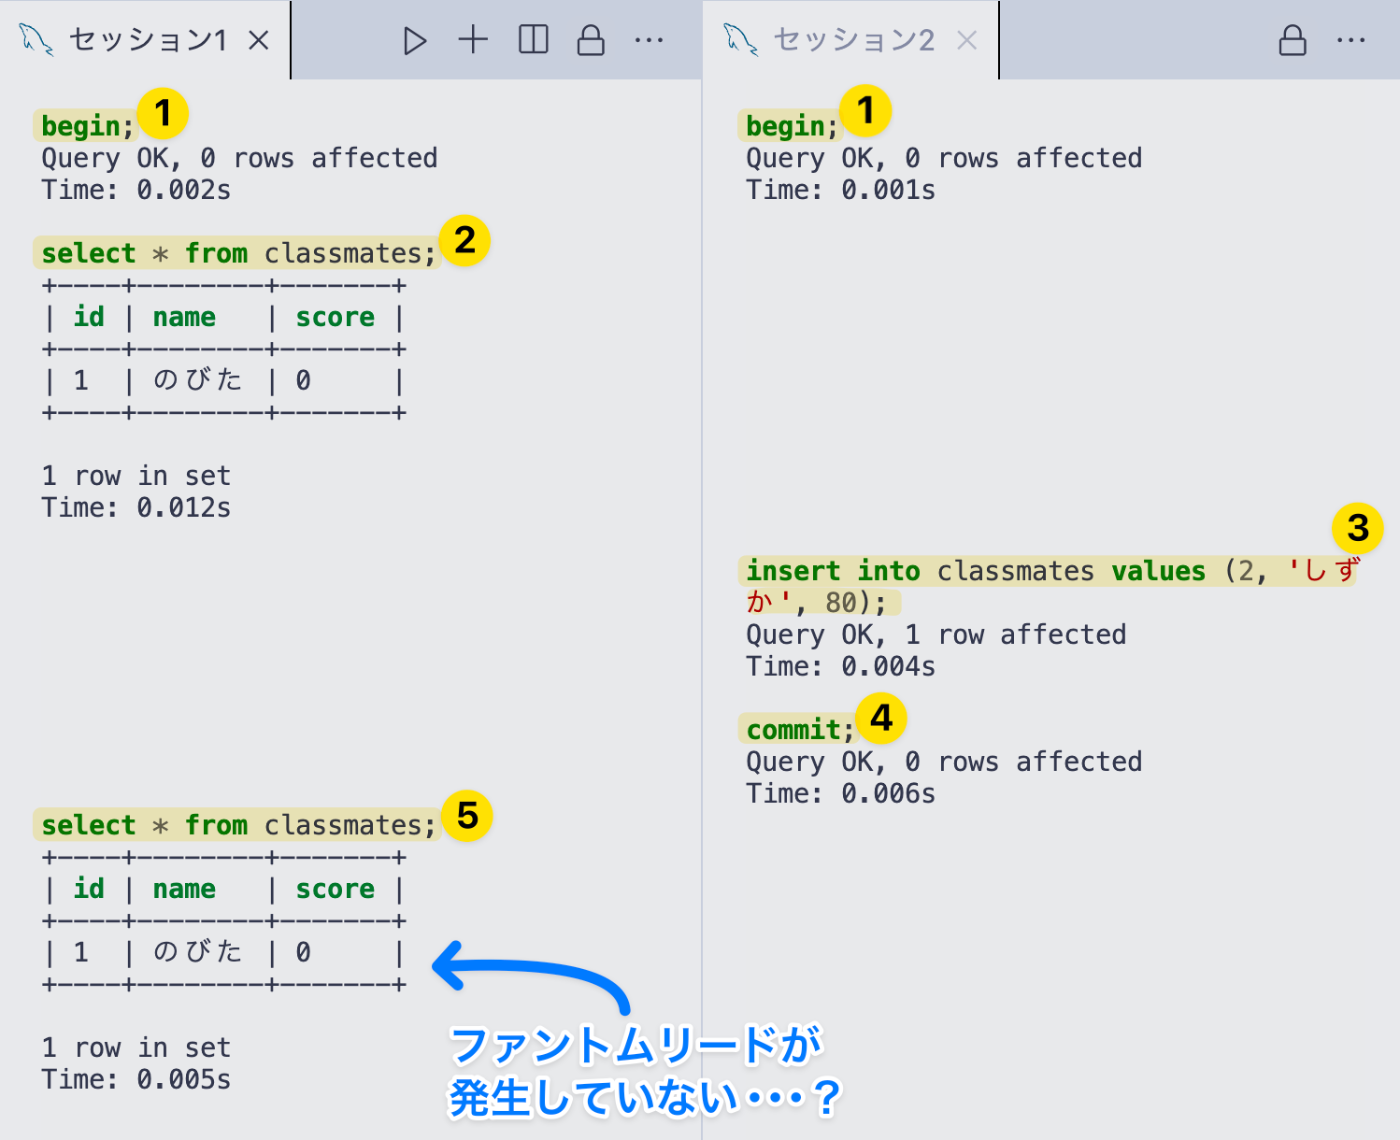The height and width of the screenshot is (1140, 1400).
Task: Click the MySQL dolphin icon on セッション2 tab
Action: (741, 40)
